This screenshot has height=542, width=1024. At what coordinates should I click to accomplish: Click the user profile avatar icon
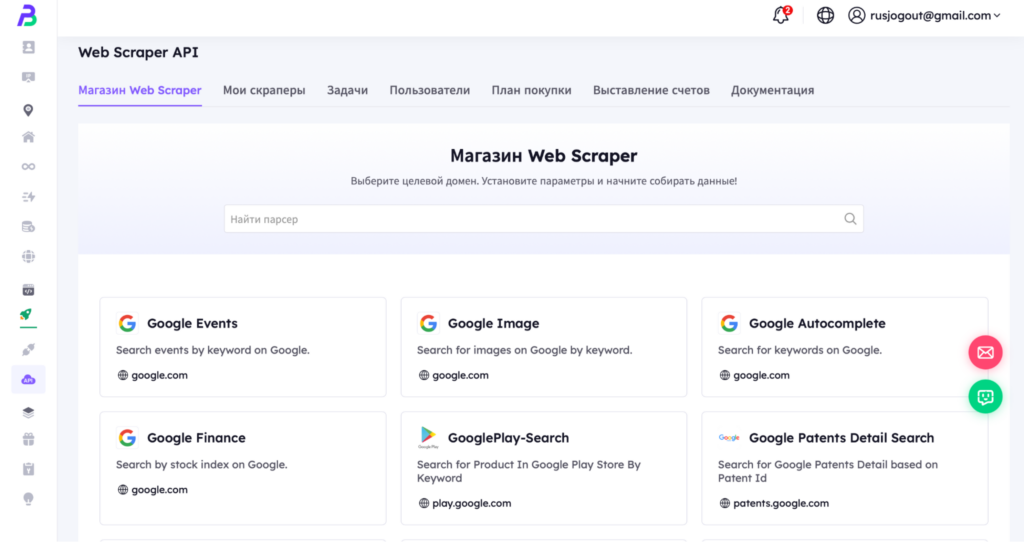tap(856, 15)
